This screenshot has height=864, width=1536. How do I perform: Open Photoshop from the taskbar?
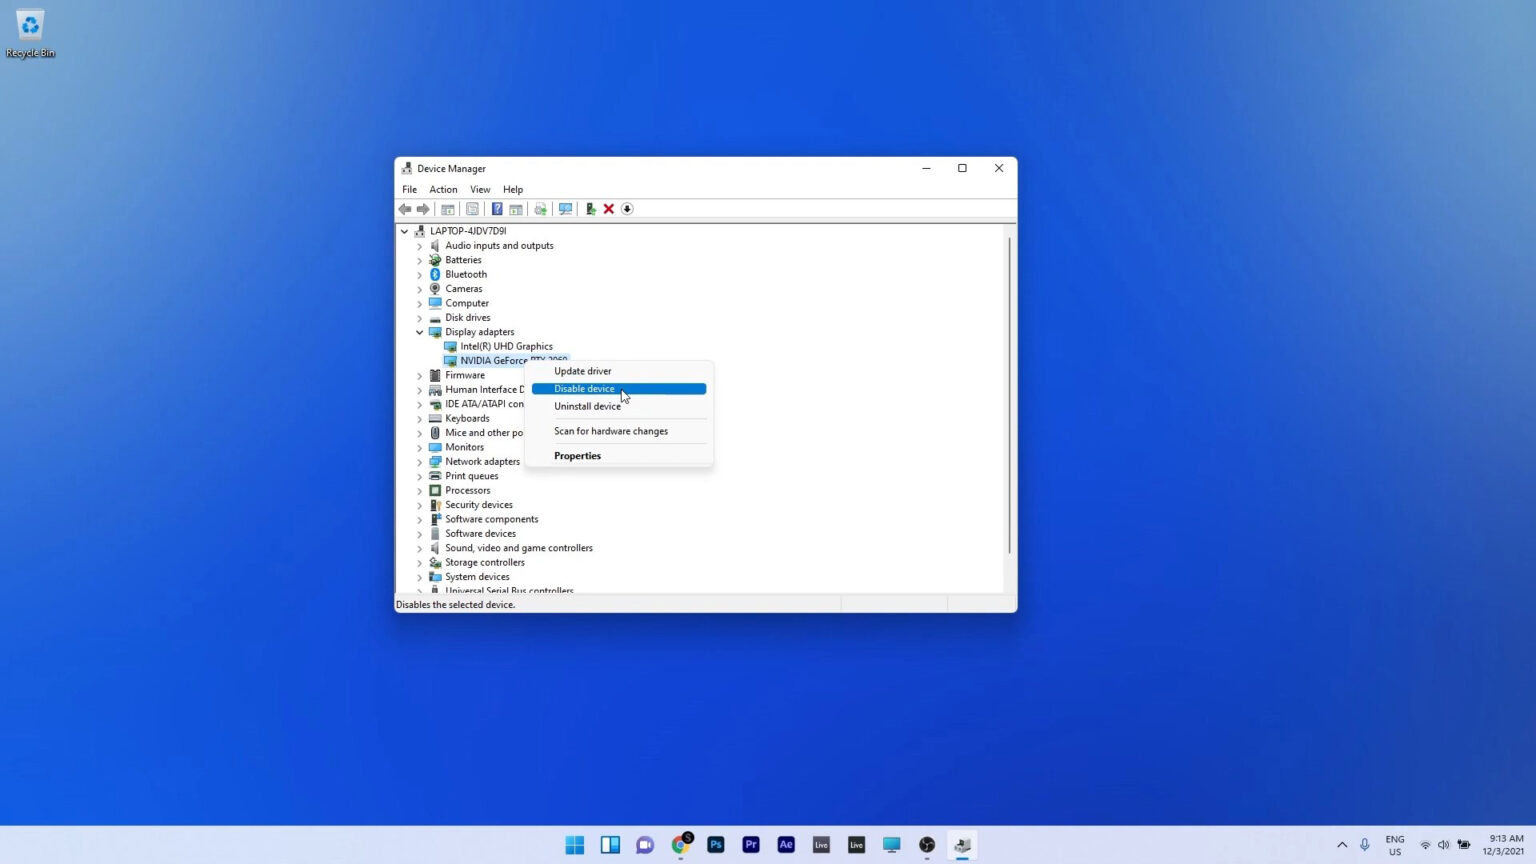point(715,845)
